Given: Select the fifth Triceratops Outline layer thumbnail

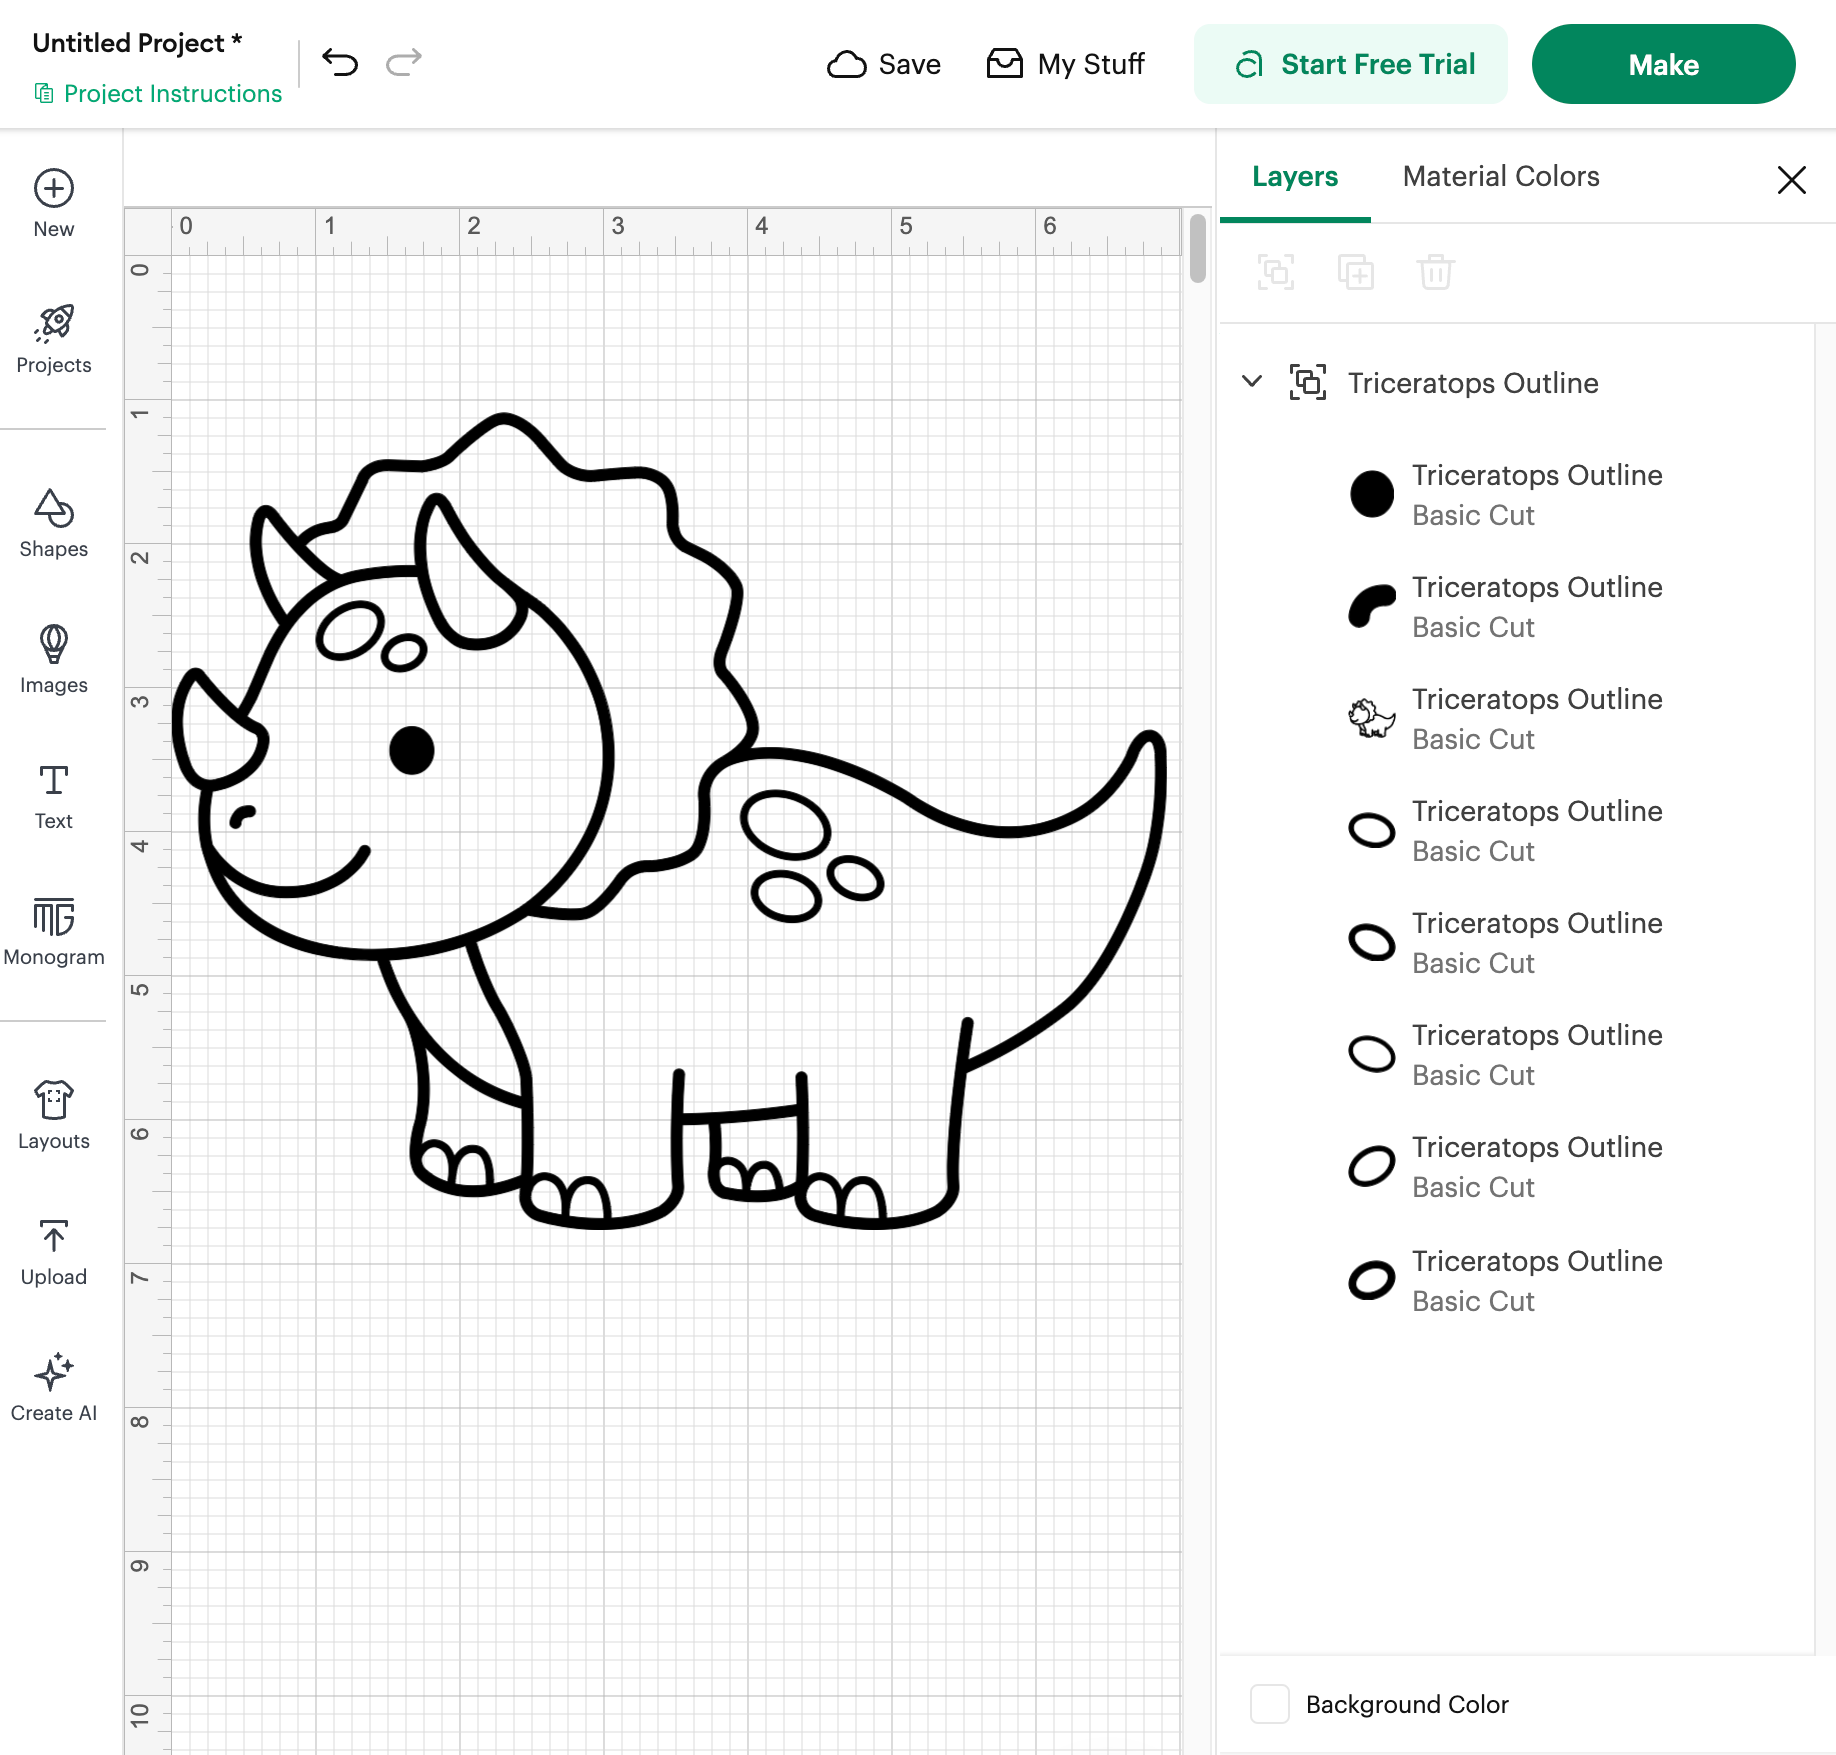Looking at the screenshot, I should click(x=1372, y=942).
